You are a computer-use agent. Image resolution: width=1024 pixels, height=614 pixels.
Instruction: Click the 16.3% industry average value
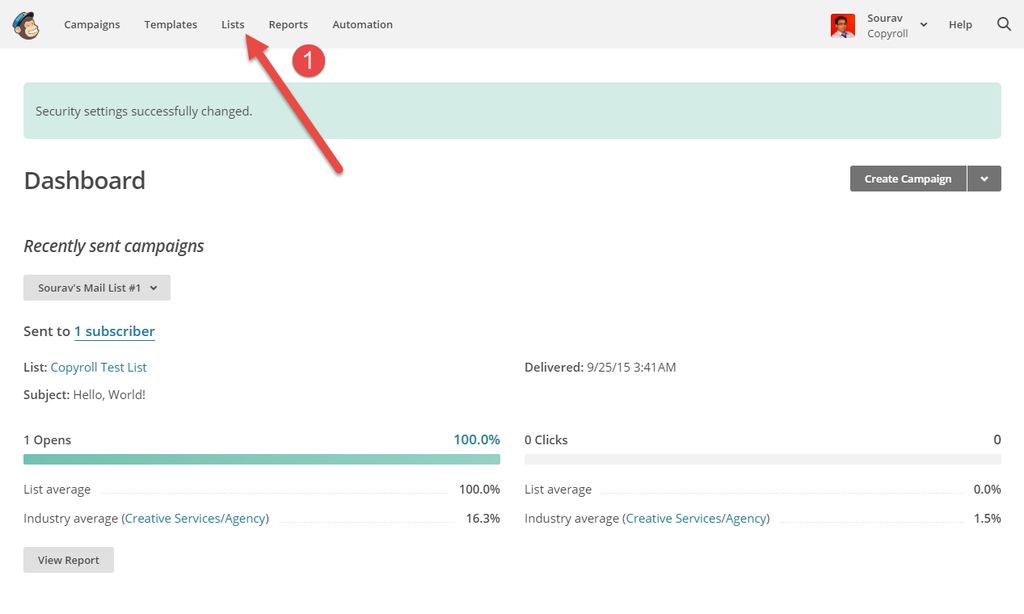[x=483, y=518]
